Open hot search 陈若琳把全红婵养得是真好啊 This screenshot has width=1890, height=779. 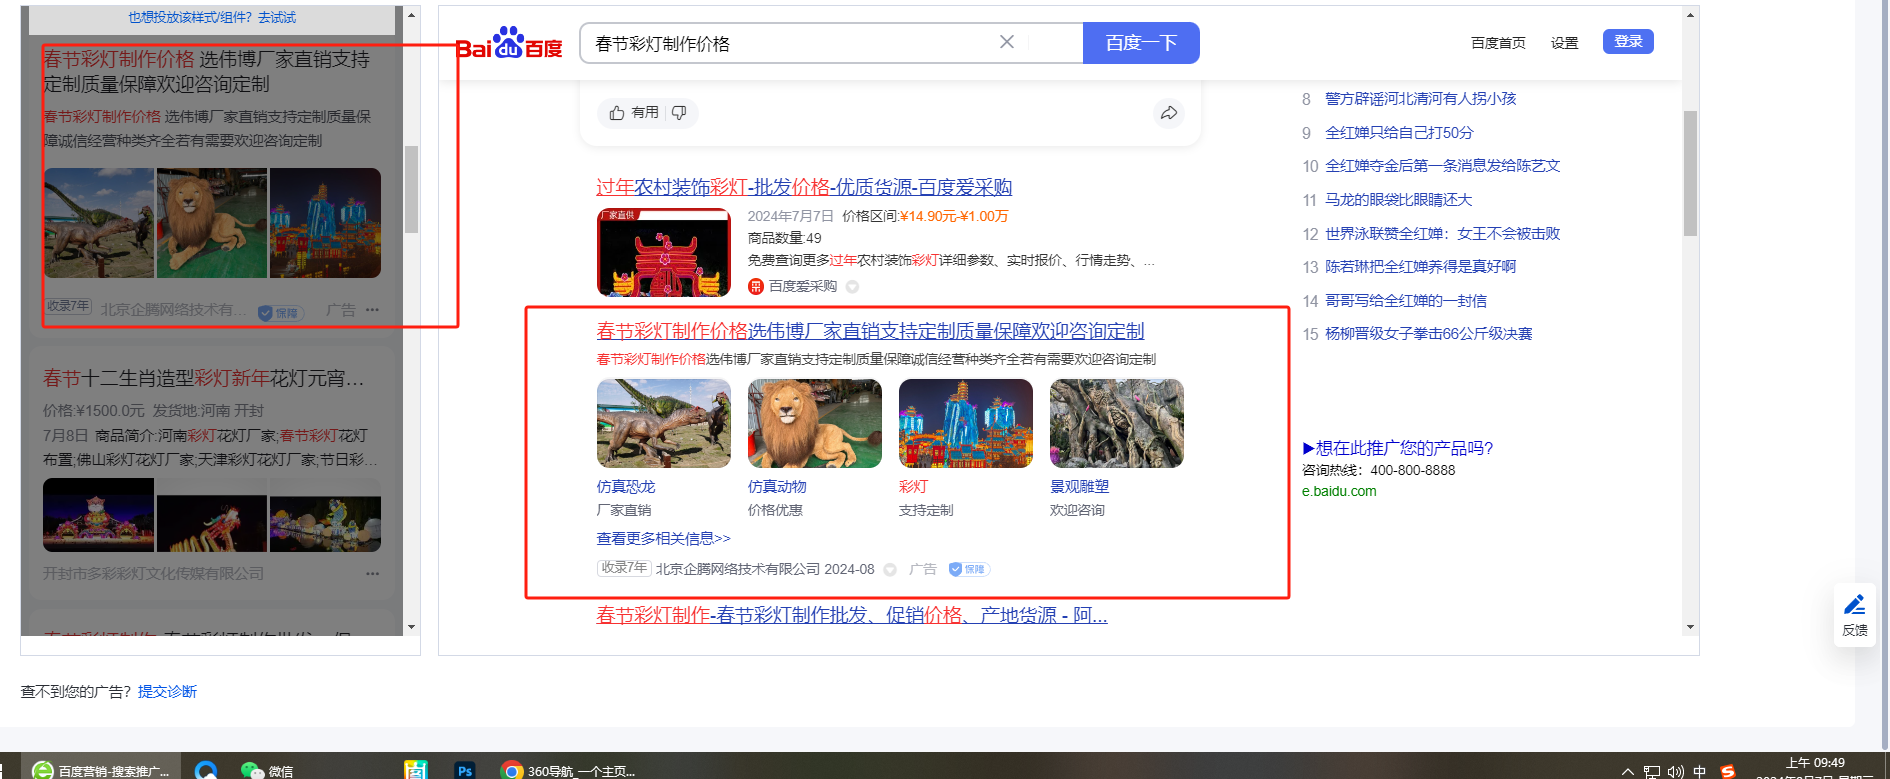[1420, 267]
